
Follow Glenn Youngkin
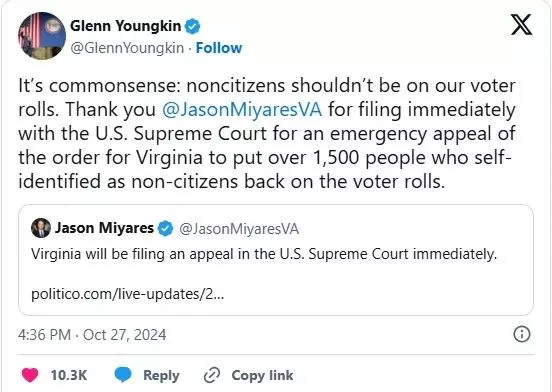tap(219, 48)
